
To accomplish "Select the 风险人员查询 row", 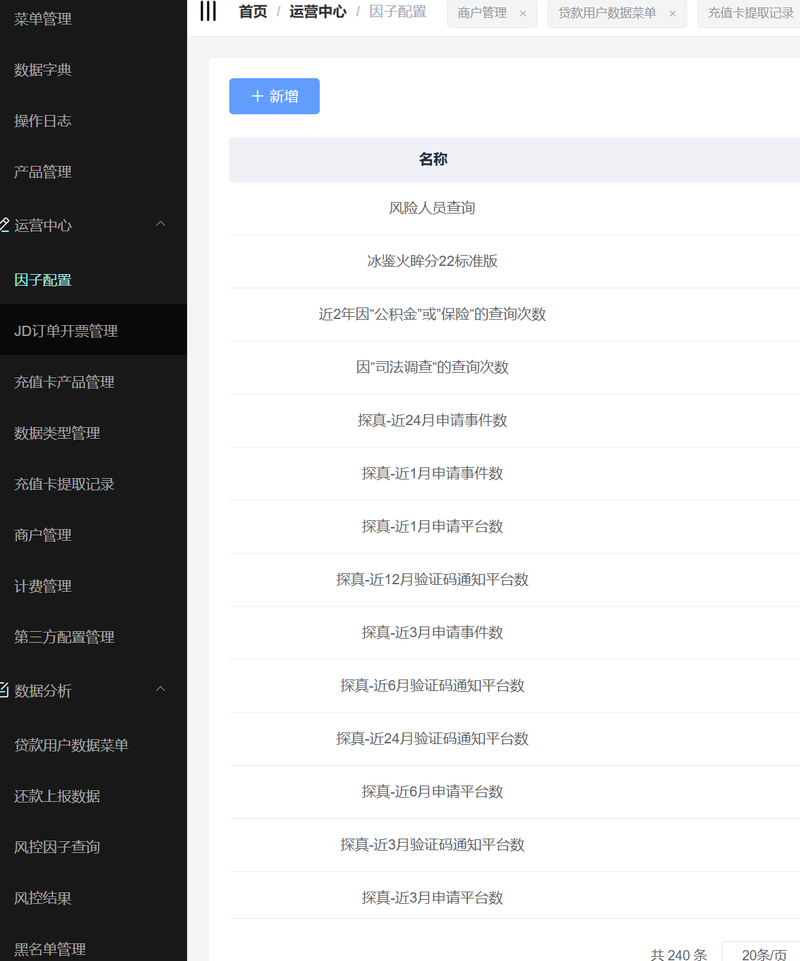I will (514, 208).
